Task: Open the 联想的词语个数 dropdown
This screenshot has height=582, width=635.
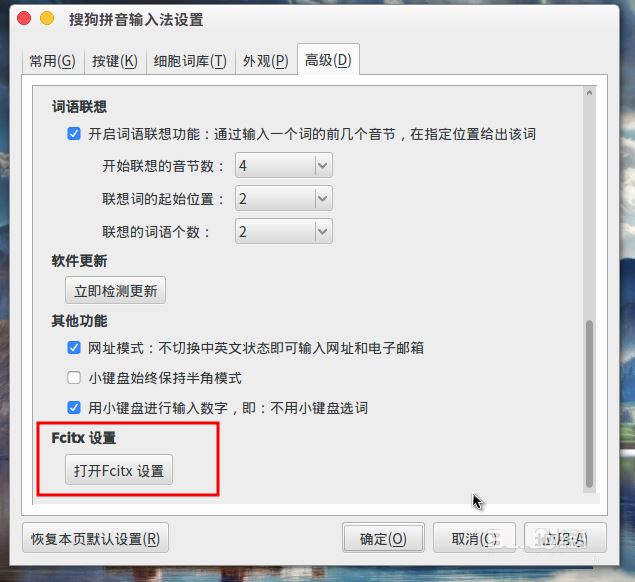Action: tap(283, 231)
